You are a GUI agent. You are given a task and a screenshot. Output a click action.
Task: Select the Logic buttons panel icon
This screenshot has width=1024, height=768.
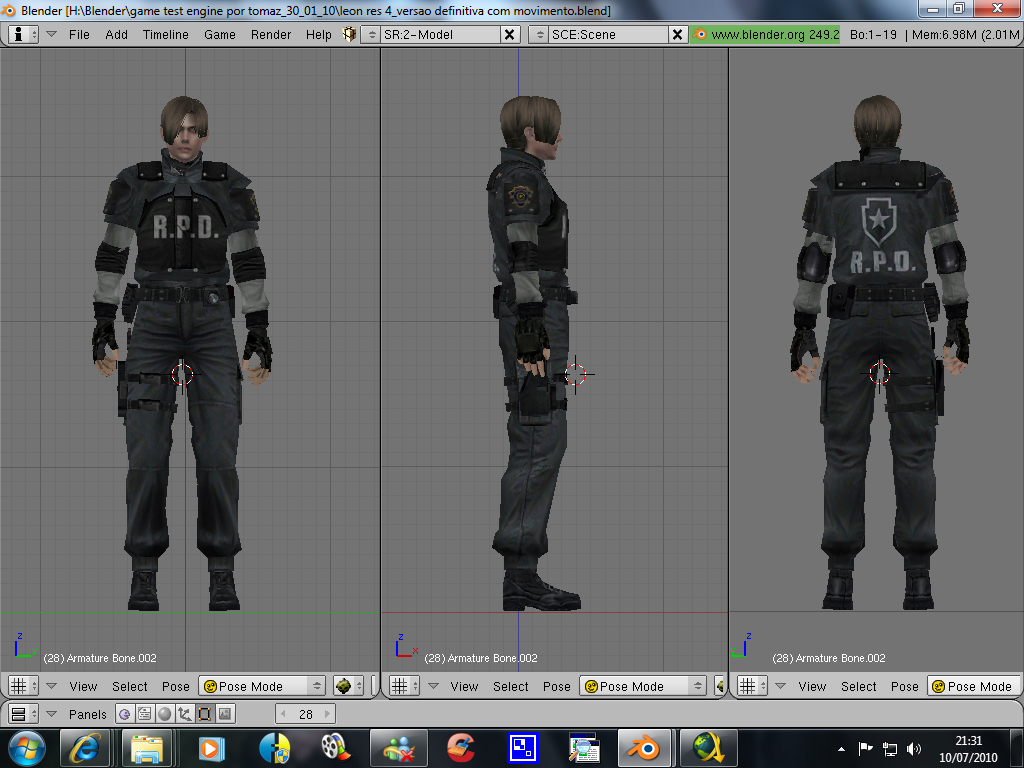[x=124, y=714]
